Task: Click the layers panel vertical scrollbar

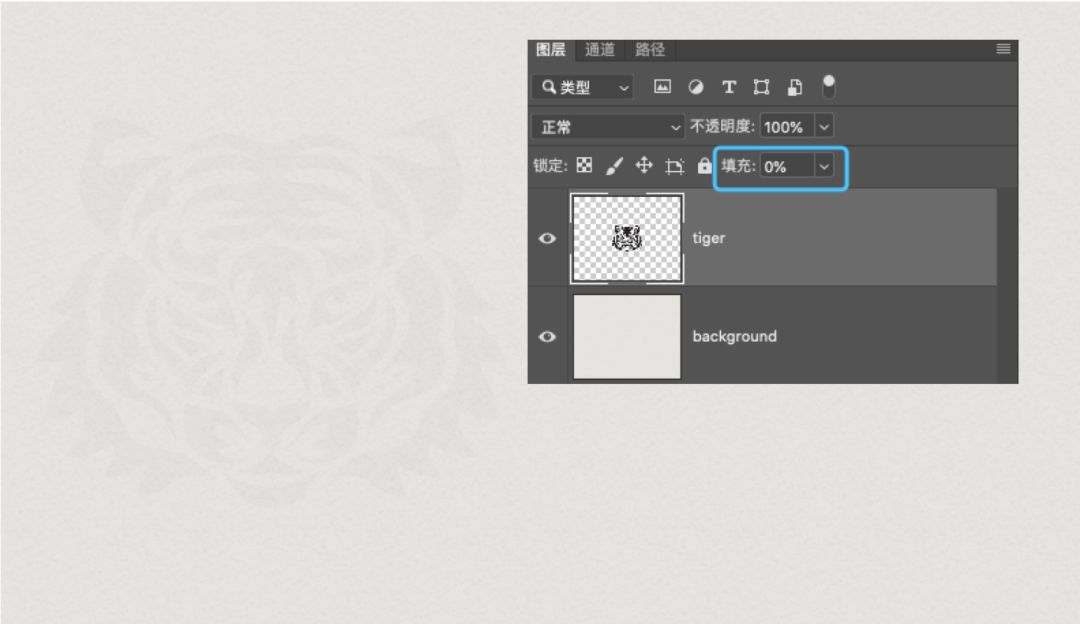Action: (1007, 285)
